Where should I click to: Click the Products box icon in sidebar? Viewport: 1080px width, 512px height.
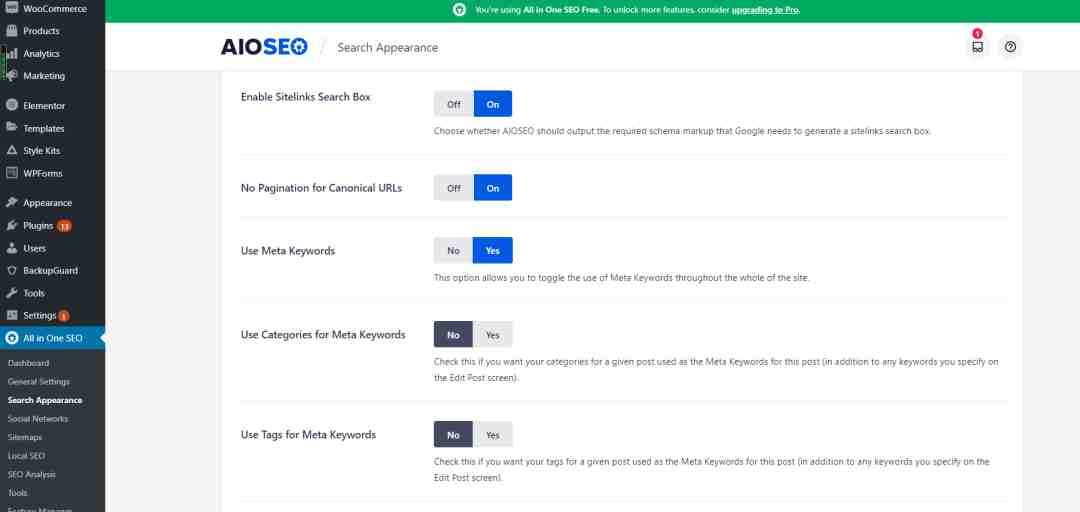coord(12,31)
